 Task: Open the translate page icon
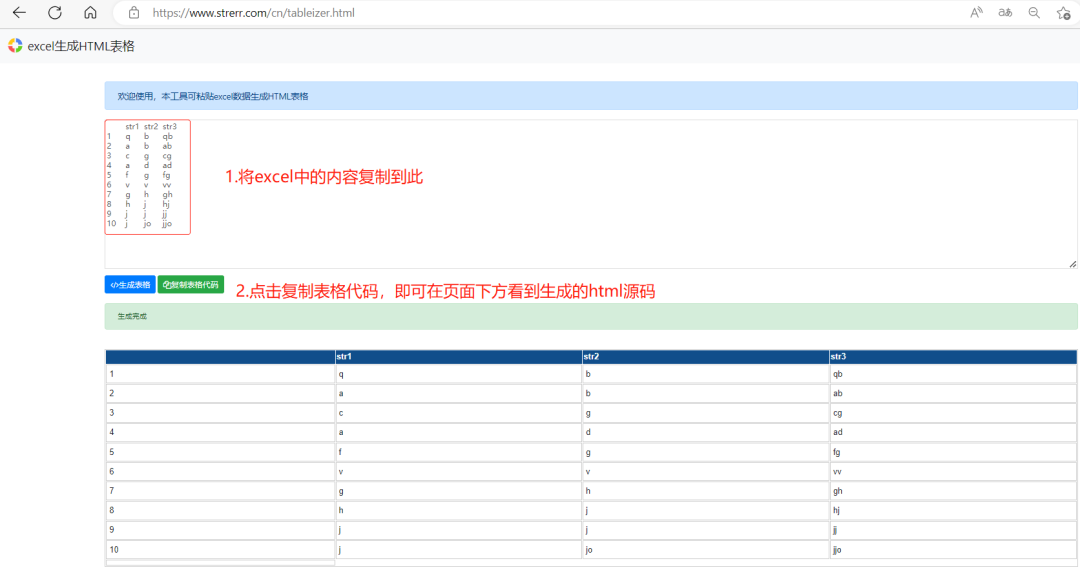[x=1005, y=12]
